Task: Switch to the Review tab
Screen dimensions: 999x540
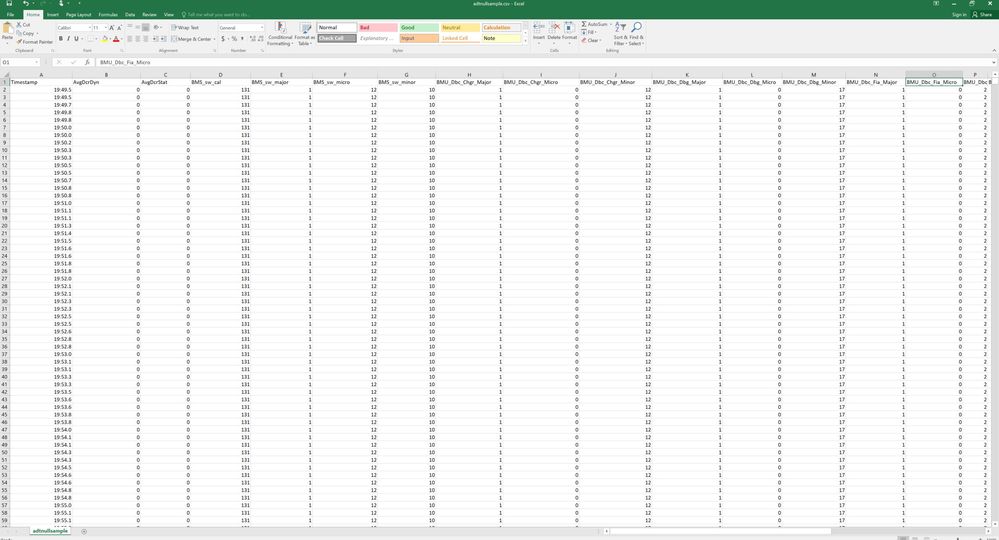Action: 149,15
